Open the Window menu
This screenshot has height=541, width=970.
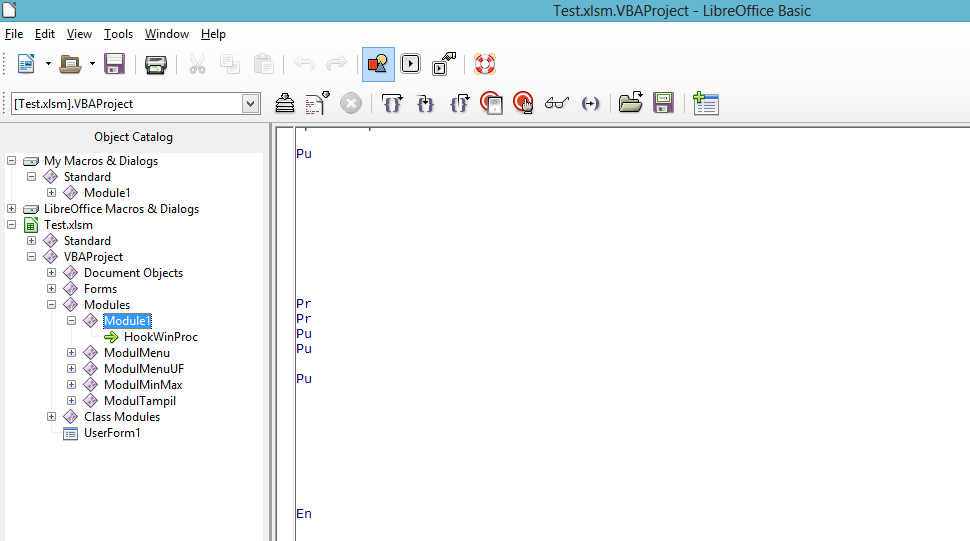pos(166,34)
